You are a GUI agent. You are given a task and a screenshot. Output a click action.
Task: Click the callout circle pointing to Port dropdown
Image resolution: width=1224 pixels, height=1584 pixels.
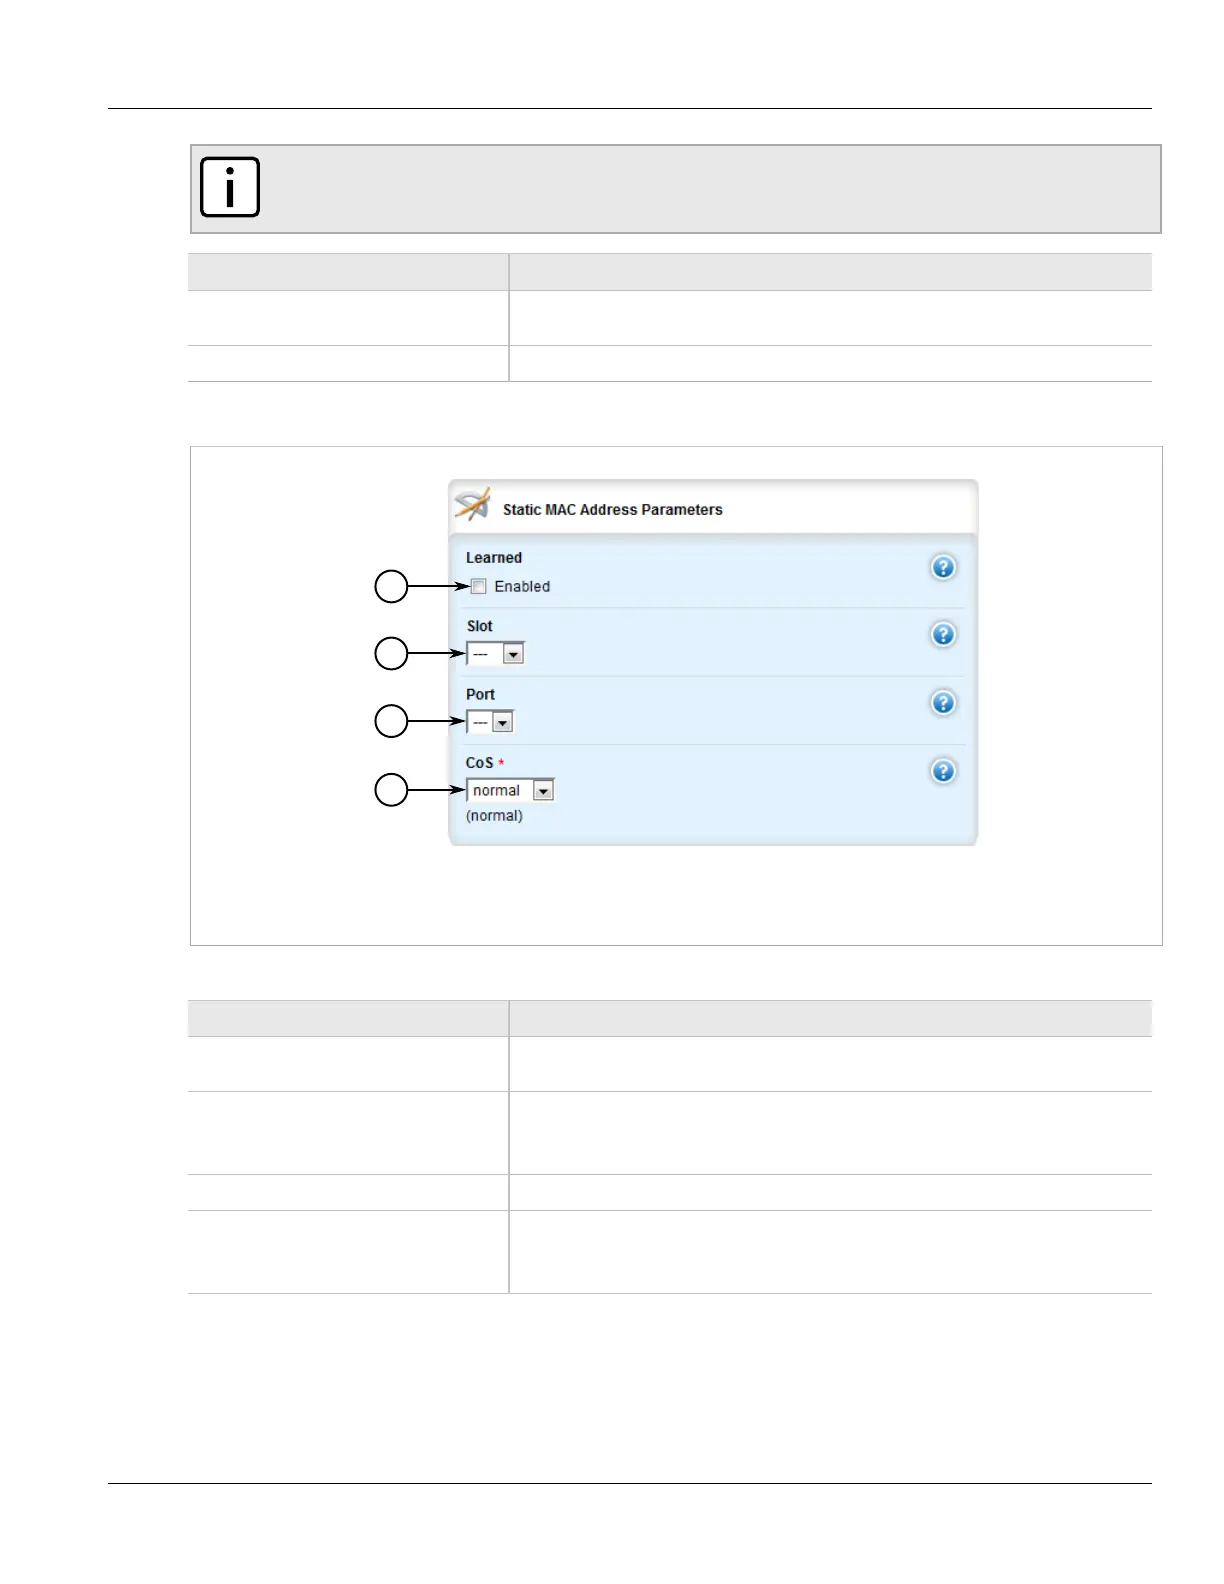point(391,722)
